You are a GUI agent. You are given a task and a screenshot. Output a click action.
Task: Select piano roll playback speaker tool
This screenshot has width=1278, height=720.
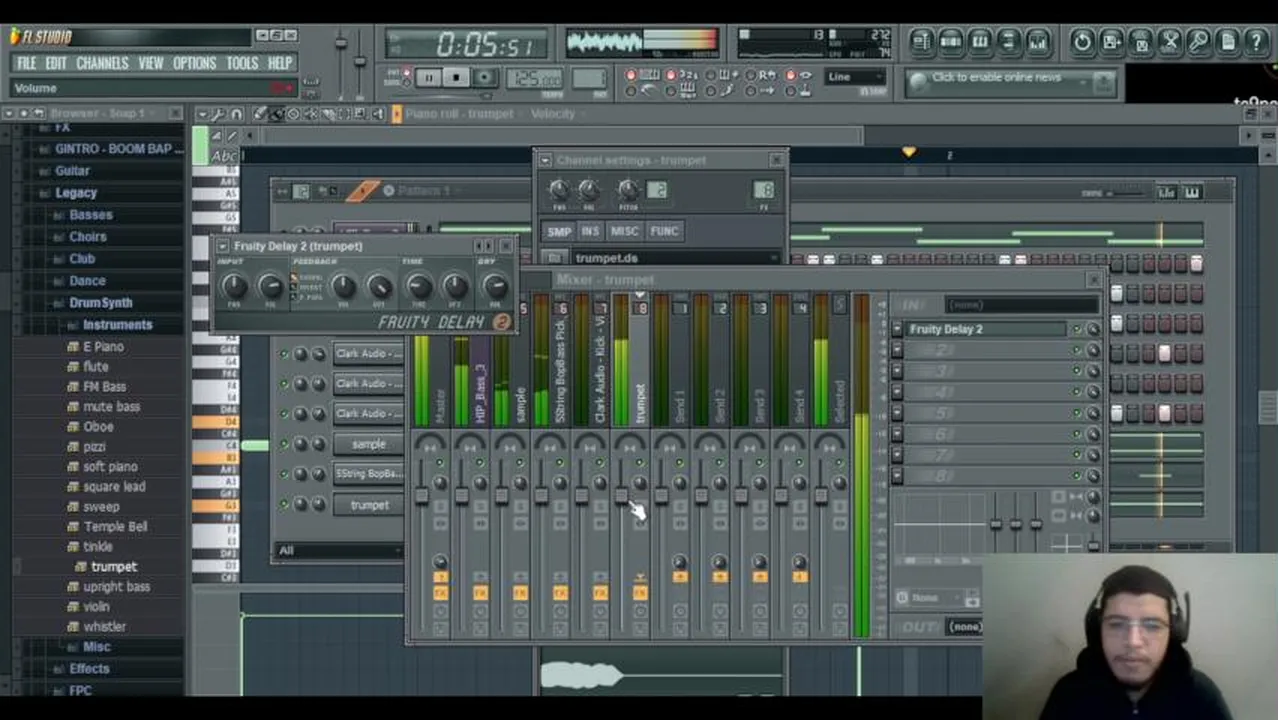(378, 114)
